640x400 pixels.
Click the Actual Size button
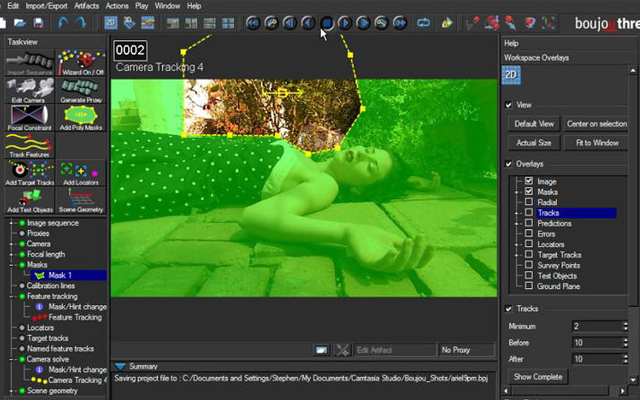coord(534,142)
